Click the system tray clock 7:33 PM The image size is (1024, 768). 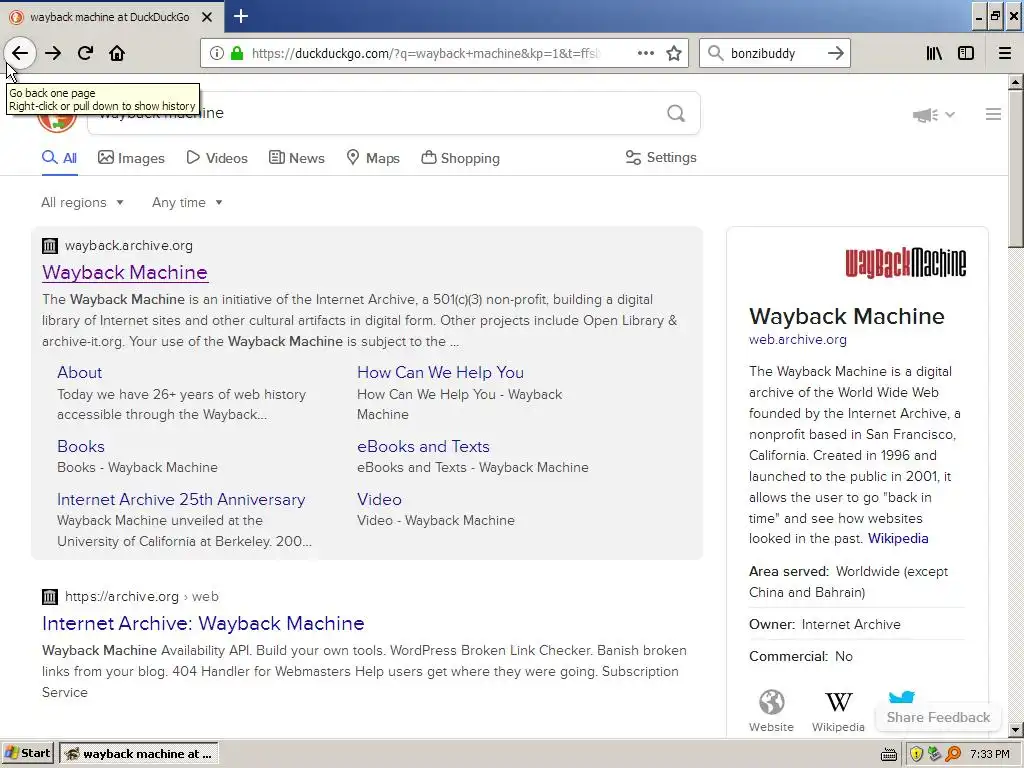[990, 754]
